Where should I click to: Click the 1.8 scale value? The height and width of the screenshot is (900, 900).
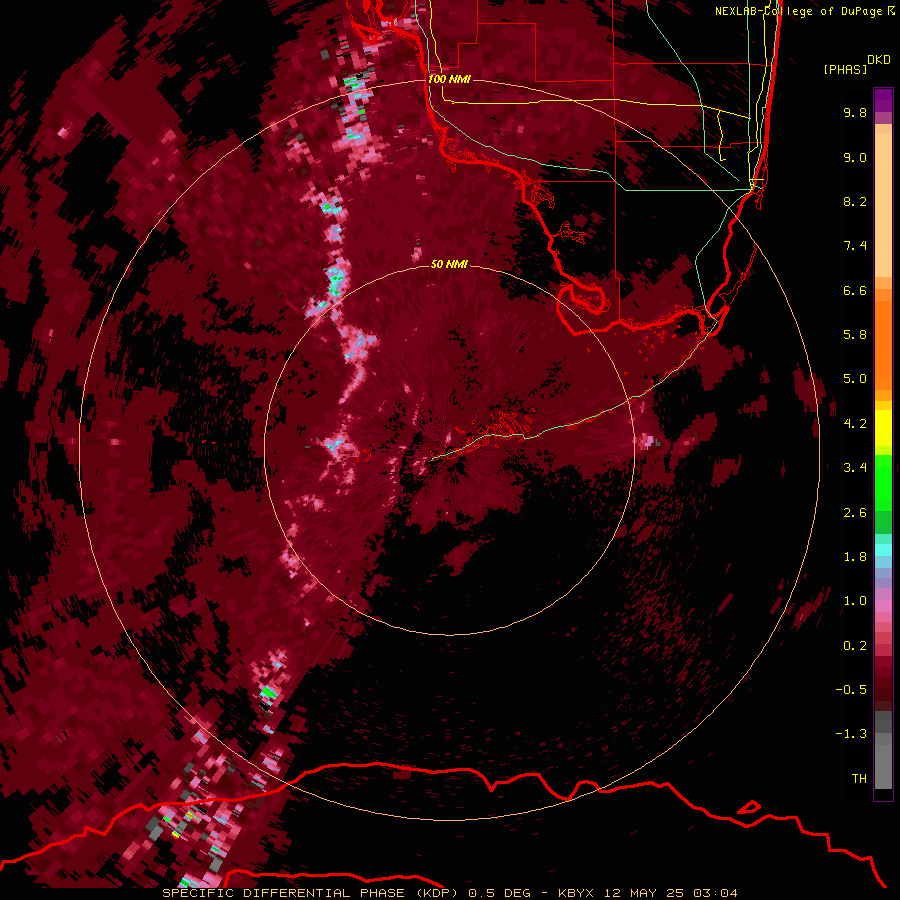click(x=855, y=557)
